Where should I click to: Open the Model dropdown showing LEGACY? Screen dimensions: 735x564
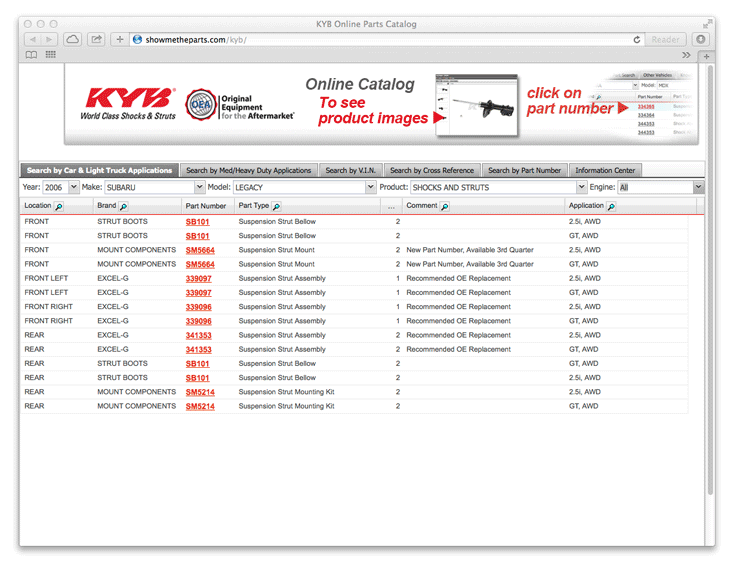coord(304,187)
